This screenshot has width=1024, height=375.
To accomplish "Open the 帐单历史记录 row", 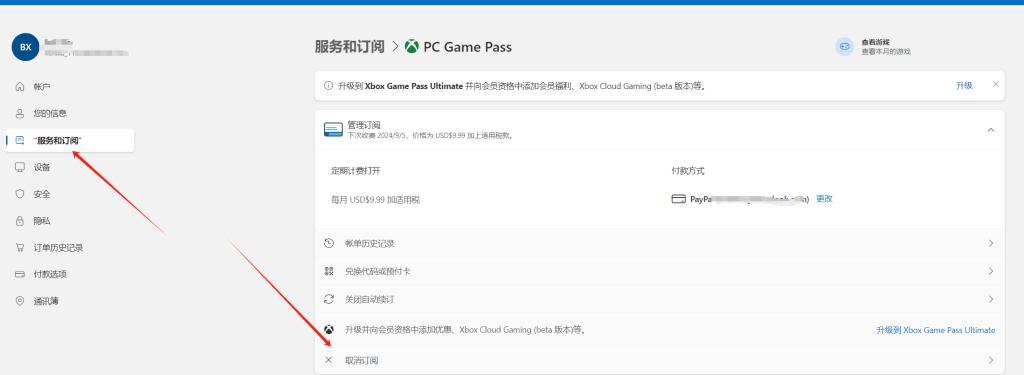I will (660, 243).
